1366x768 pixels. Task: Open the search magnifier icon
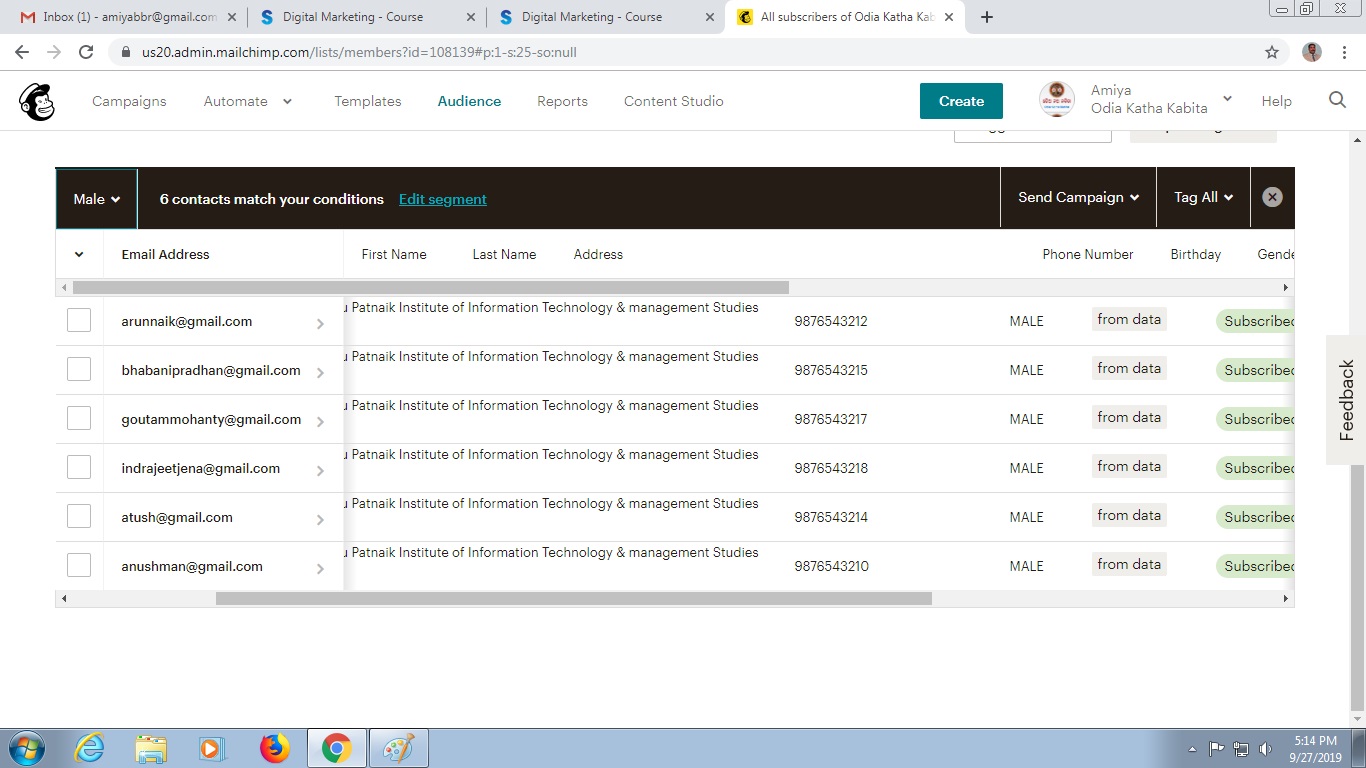click(x=1337, y=100)
